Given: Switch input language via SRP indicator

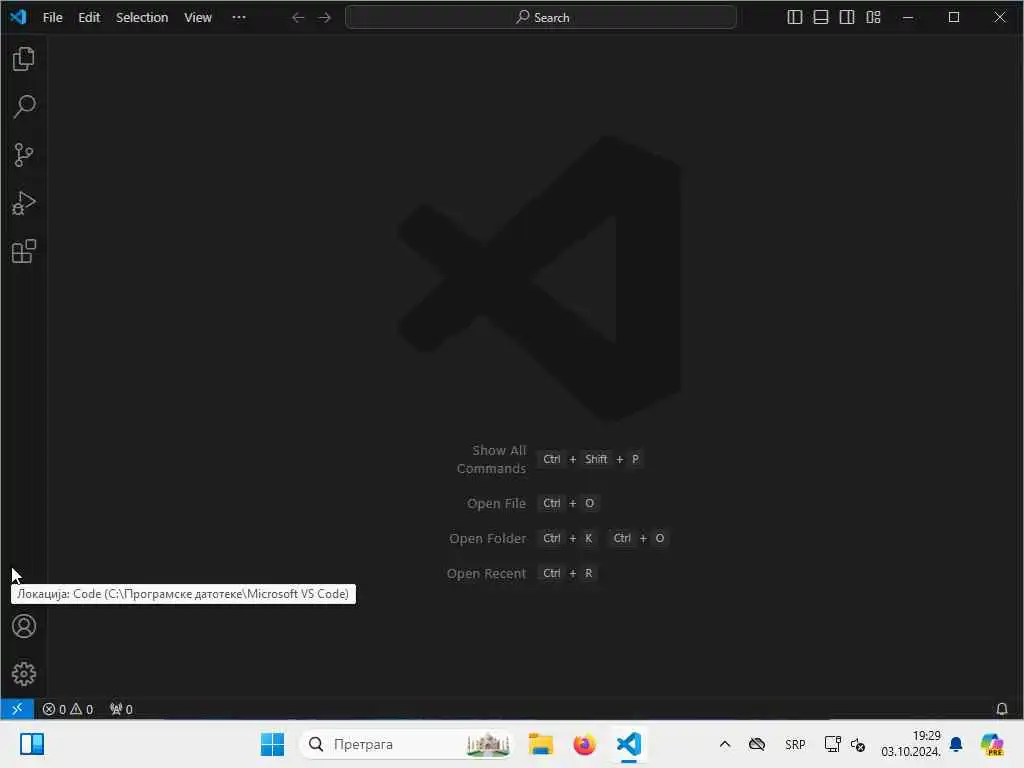Looking at the screenshot, I should (x=795, y=744).
